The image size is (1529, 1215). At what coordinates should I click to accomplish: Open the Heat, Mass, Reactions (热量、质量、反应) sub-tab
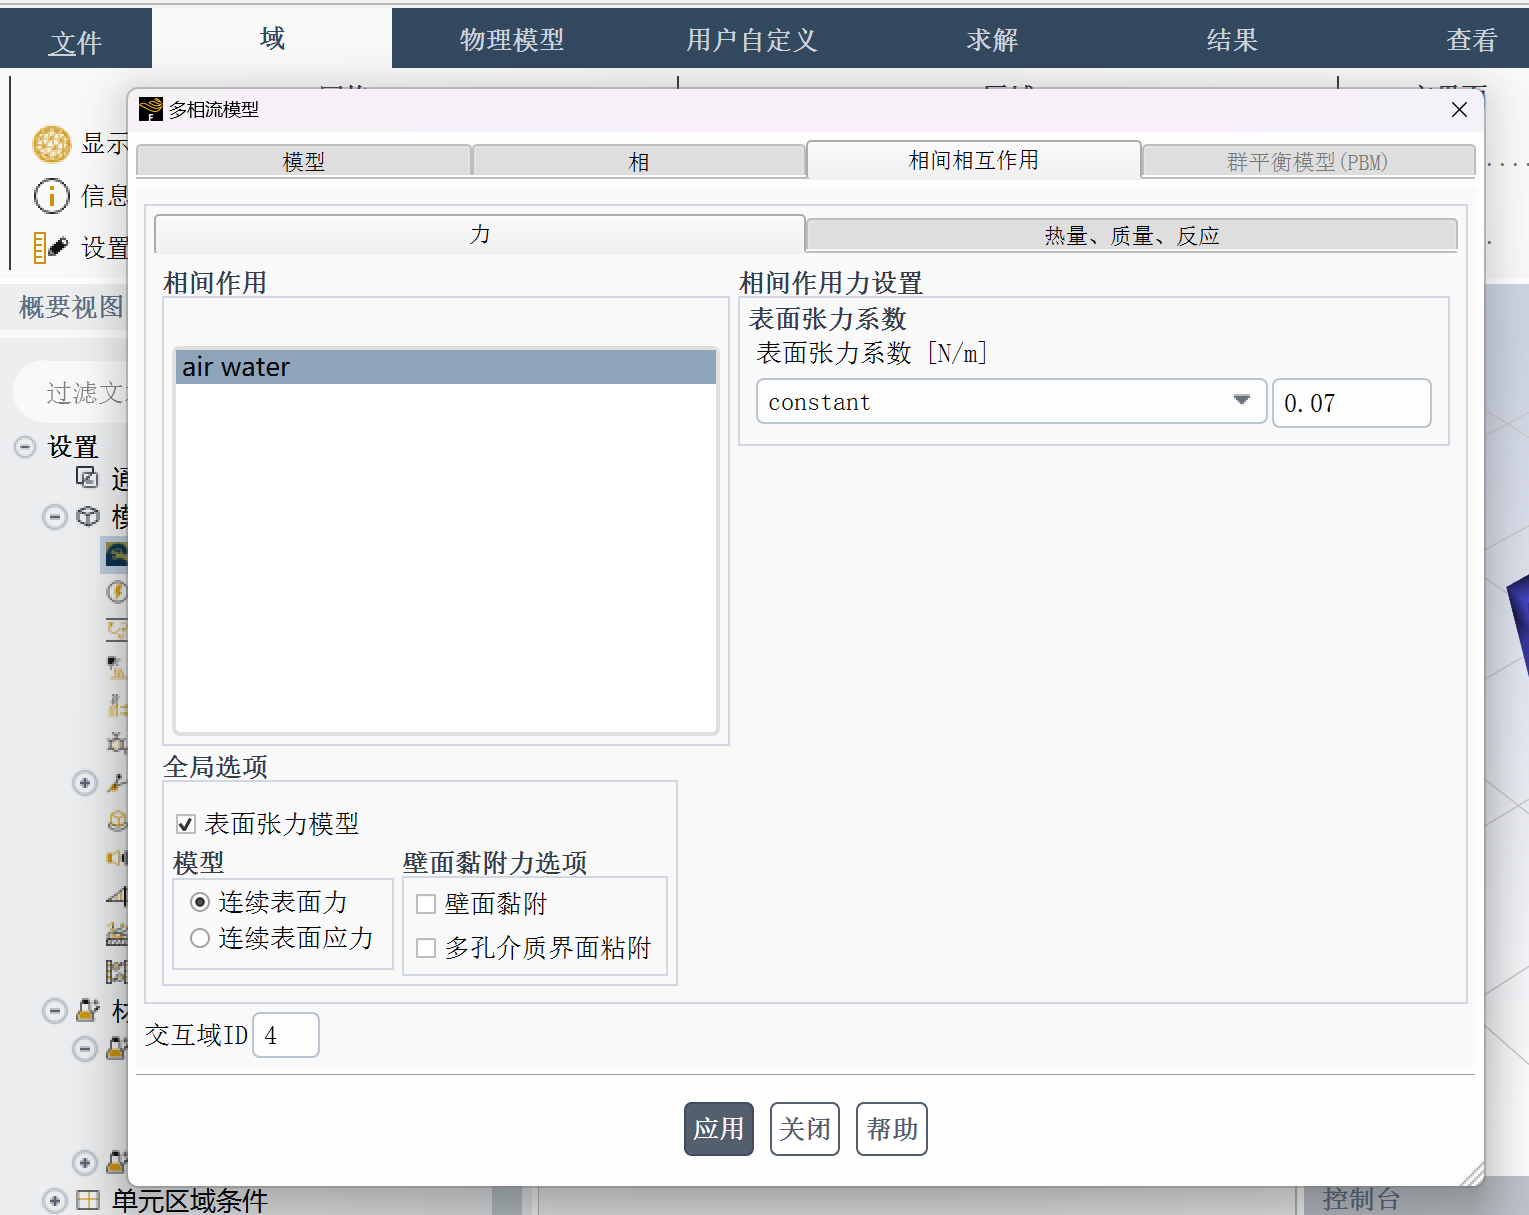[x=1132, y=235]
